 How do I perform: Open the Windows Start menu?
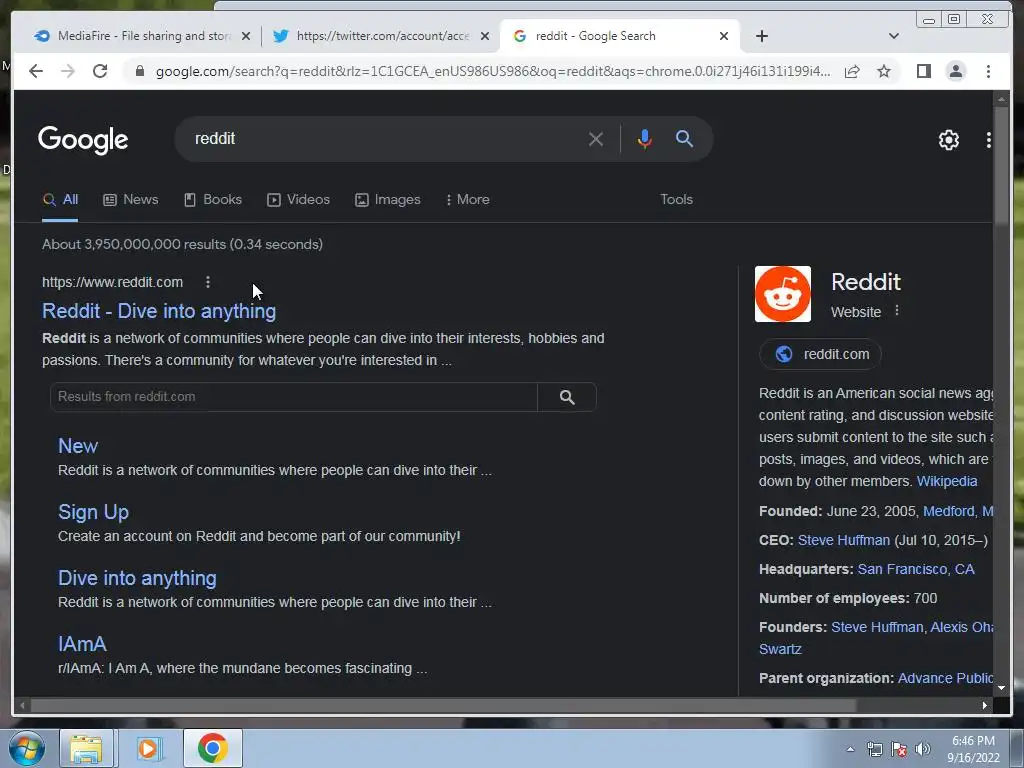pyautogui.click(x=27, y=748)
